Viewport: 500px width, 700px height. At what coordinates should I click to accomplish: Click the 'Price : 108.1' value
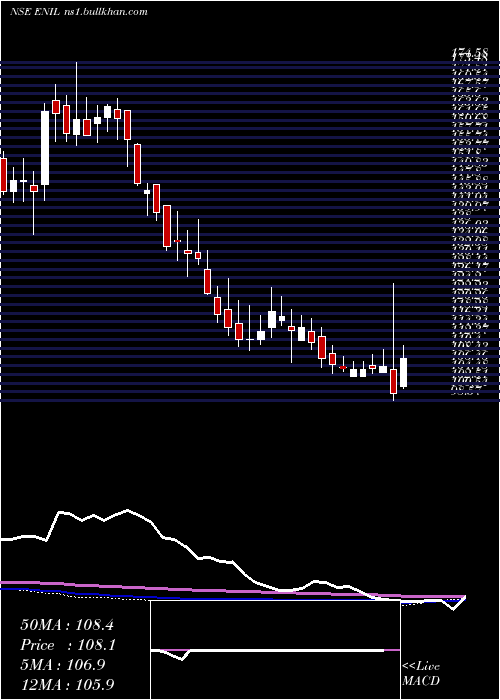click(x=68, y=645)
